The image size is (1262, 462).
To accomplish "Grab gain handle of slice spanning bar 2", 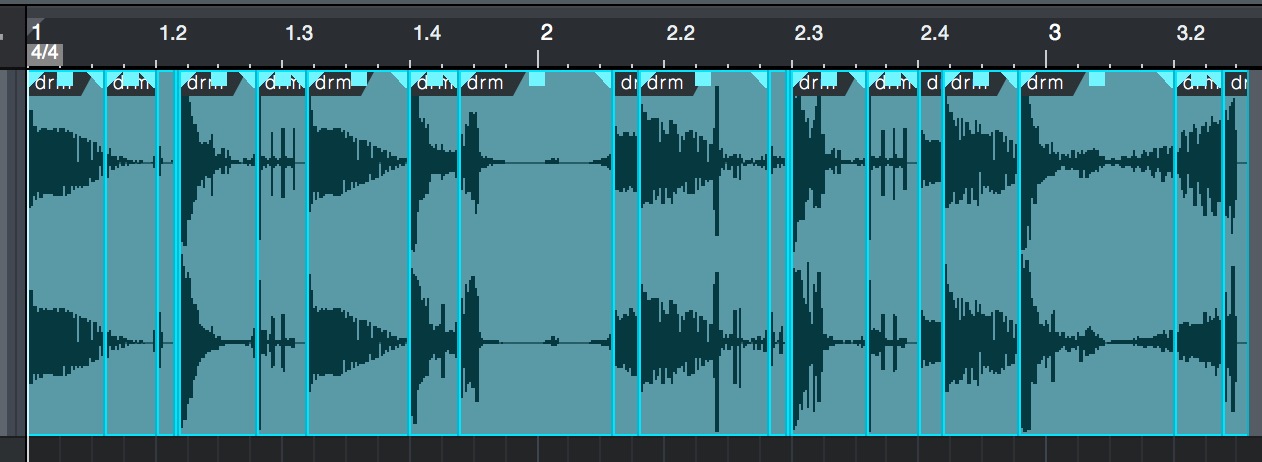I will point(537,78).
